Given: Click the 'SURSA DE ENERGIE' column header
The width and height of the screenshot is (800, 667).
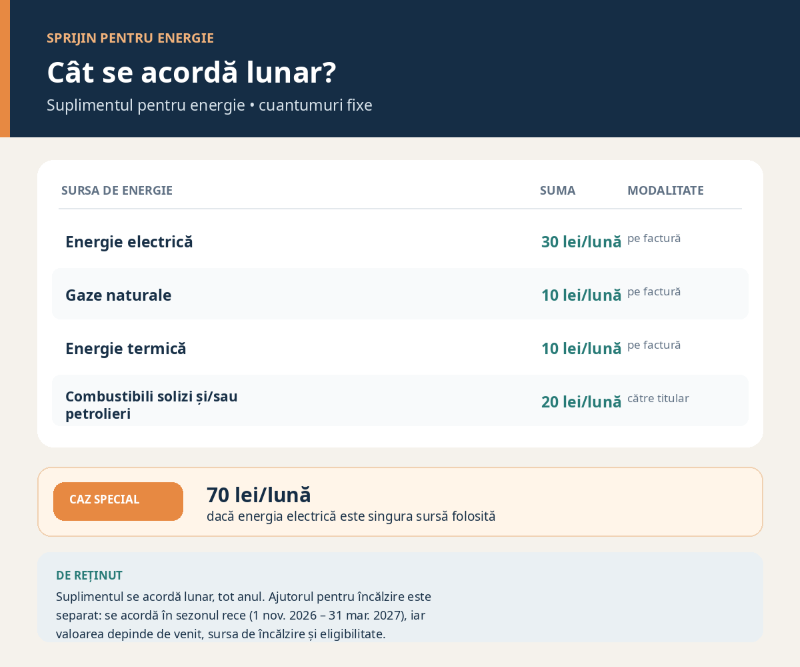Looking at the screenshot, I should pos(117,190).
